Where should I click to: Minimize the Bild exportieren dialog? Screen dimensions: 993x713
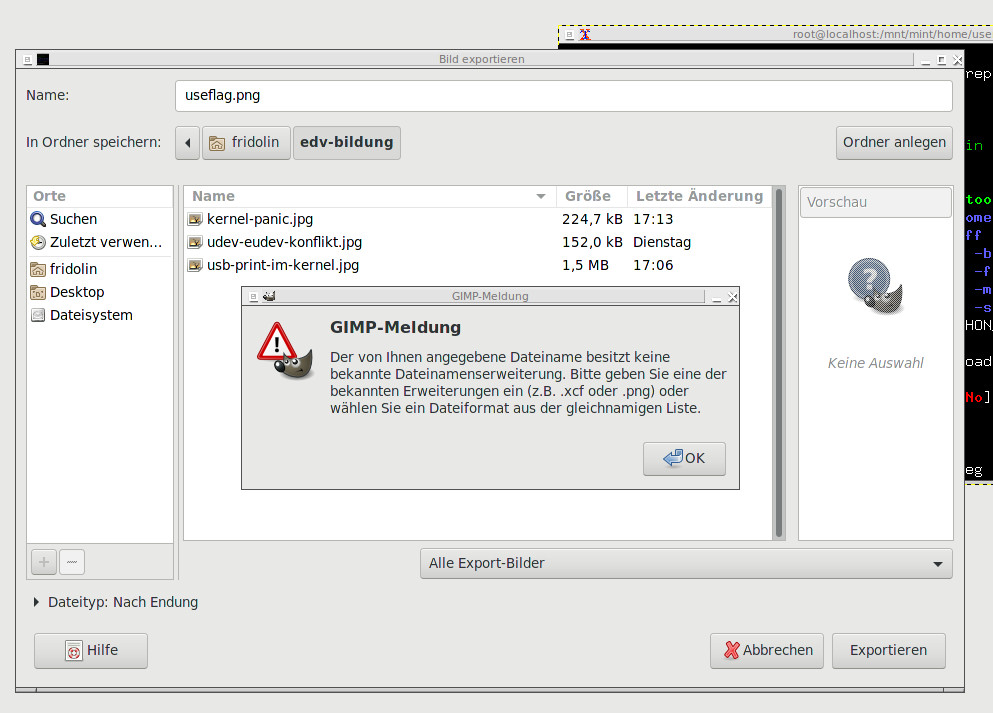[926, 60]
